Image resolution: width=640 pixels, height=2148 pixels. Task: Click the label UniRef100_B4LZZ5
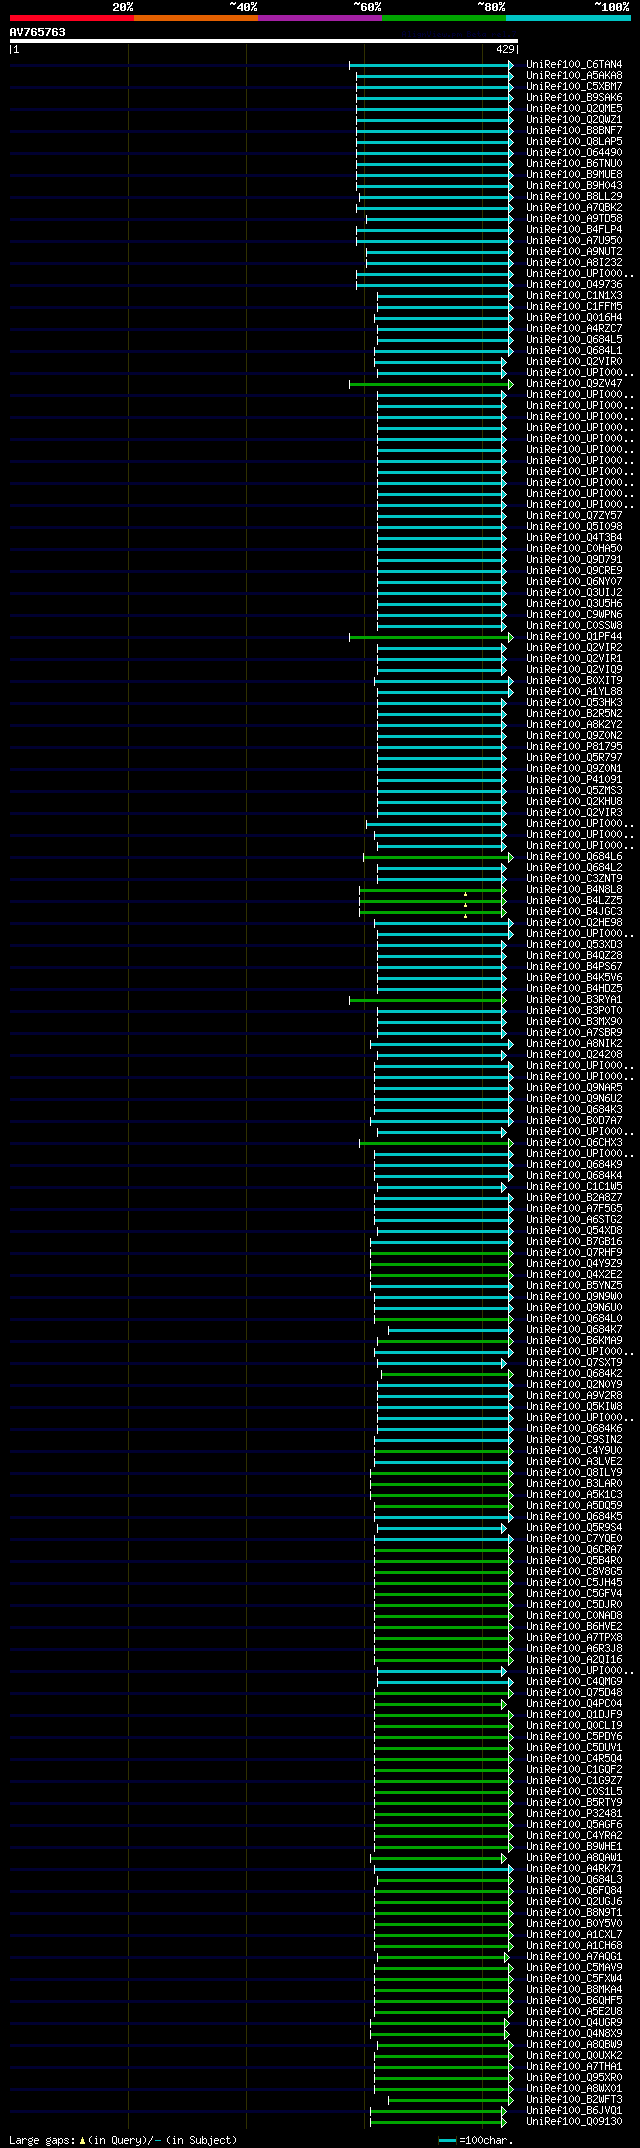click(x=574, y=901)
